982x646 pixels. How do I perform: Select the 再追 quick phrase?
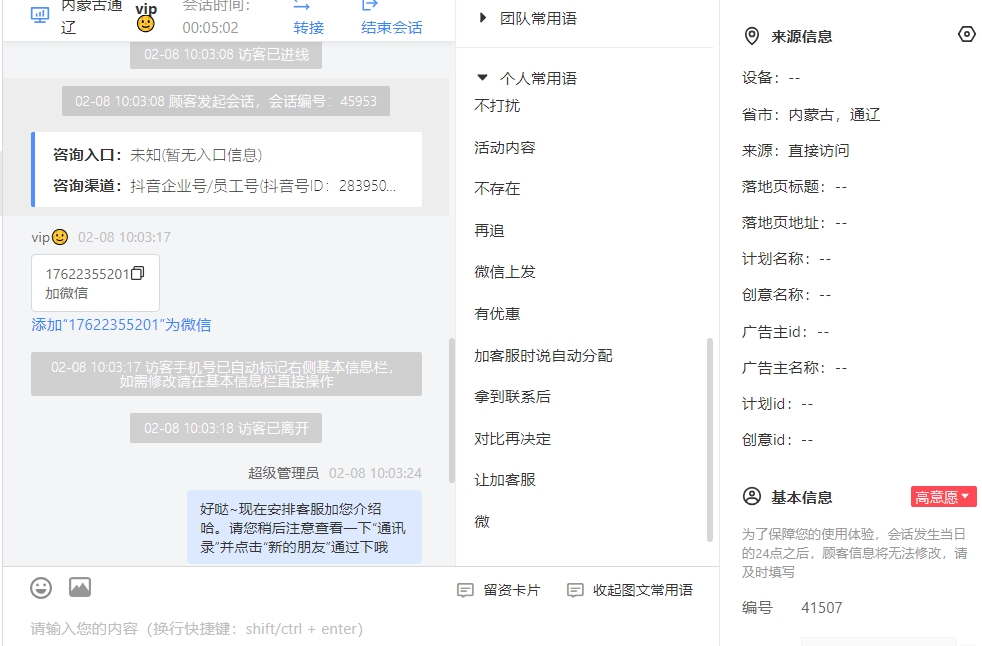(489, 231)
